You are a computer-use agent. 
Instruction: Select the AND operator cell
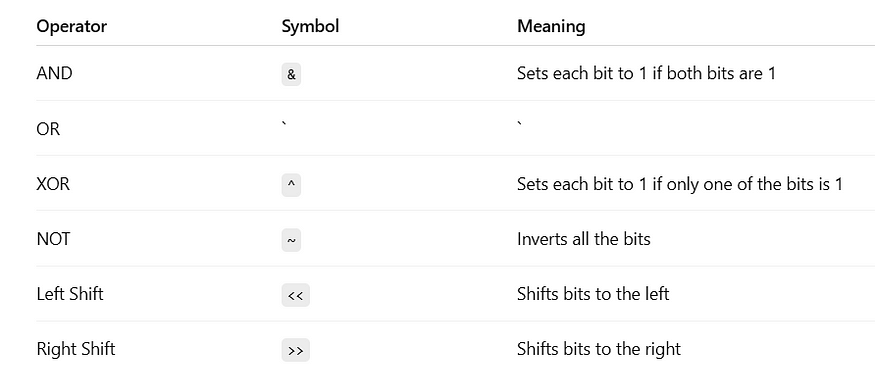click(x=54, y=73)
